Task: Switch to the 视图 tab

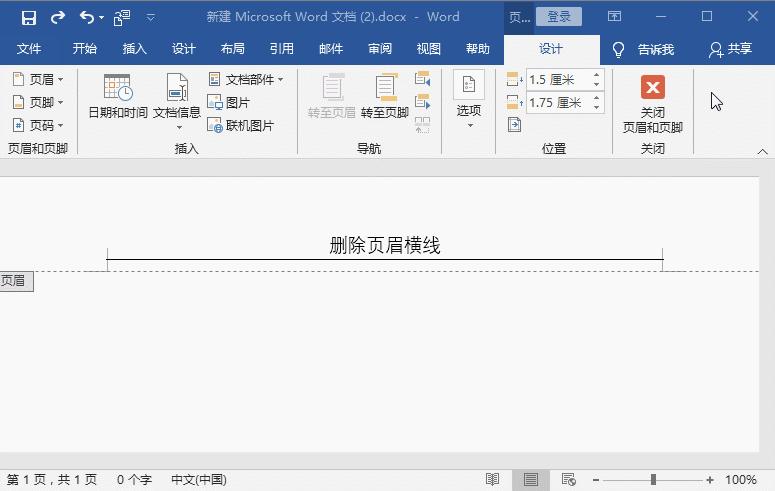Action: (429, 48)
